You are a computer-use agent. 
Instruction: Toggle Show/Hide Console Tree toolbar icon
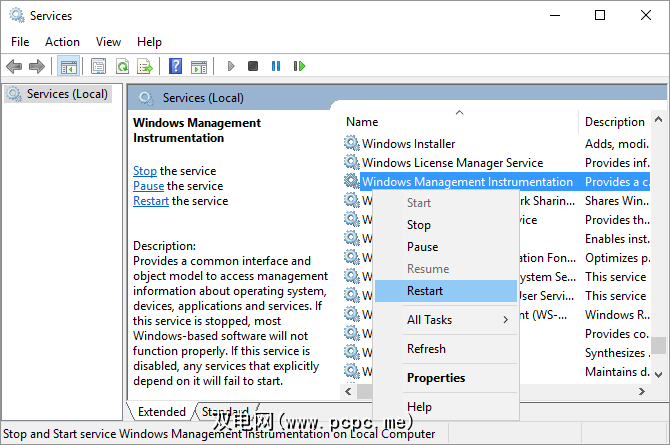(x=68, y=66)
